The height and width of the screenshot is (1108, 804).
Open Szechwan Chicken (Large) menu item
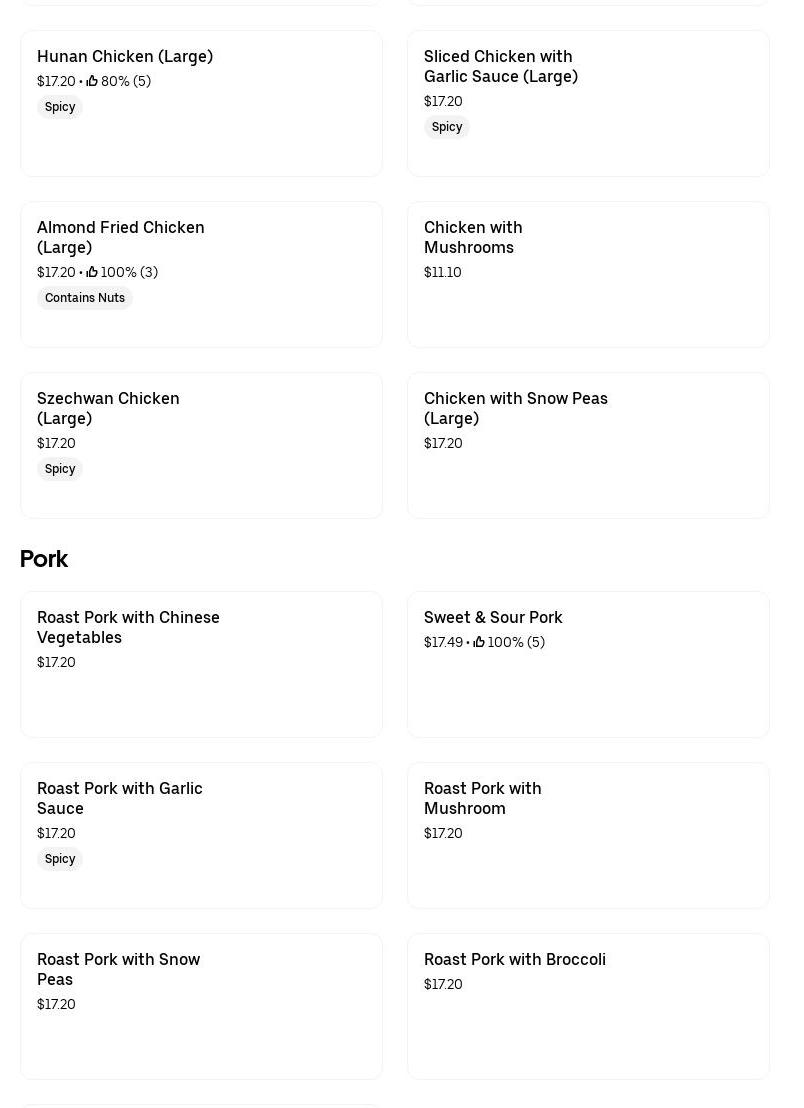(108, 408)
